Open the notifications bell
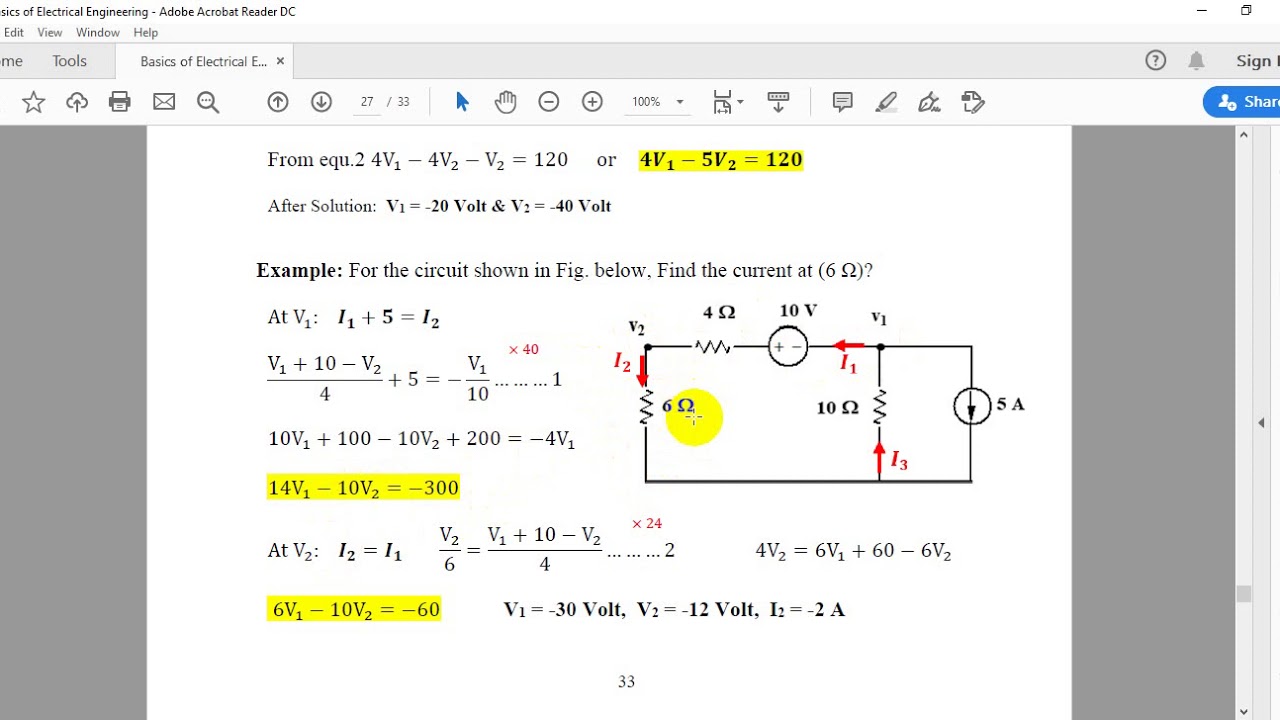 pyautogui.click(x=1196, y=61)
